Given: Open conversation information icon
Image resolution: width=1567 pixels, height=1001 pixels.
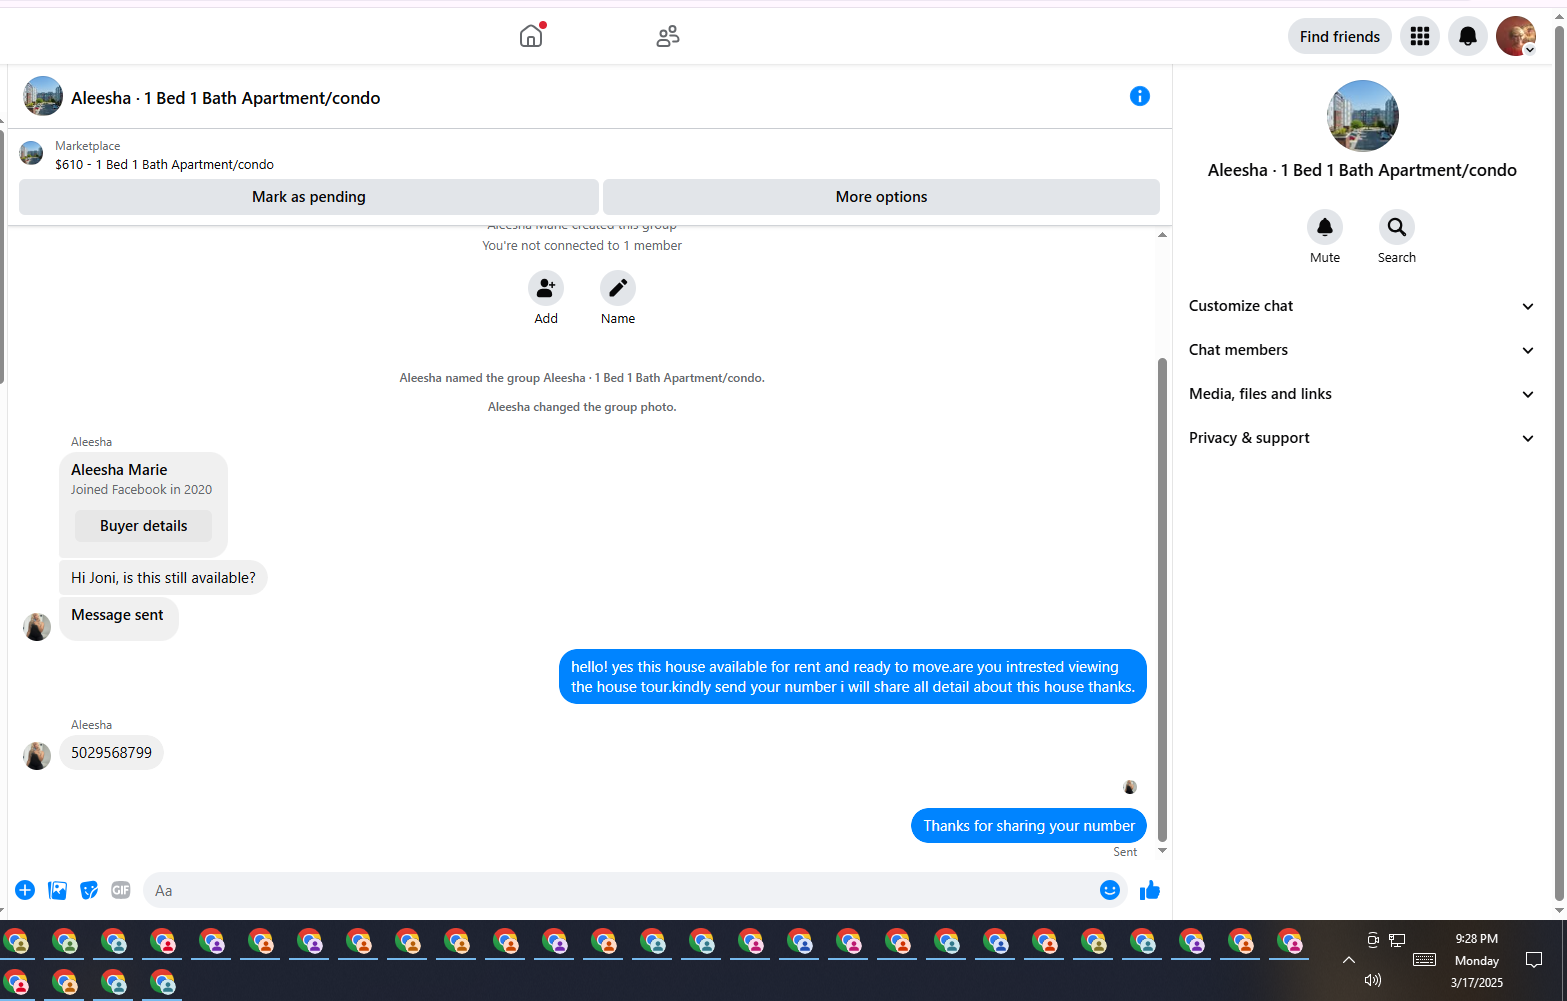Looking at the screenshot, I should tap(1140, 96).
